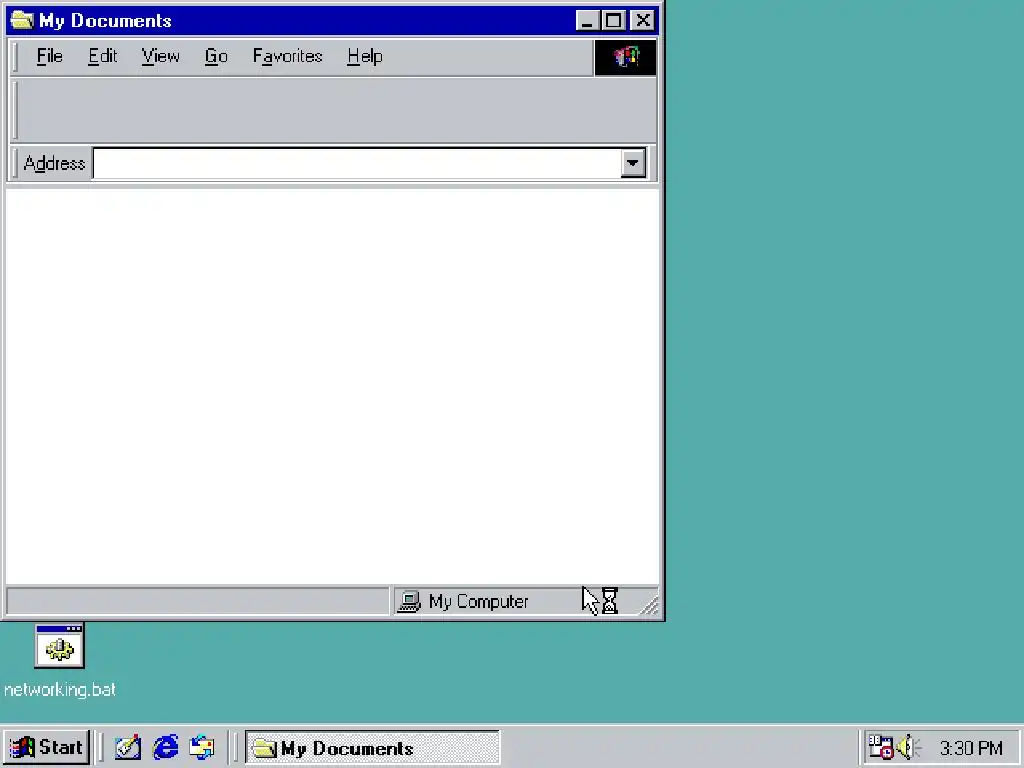Open the File menu
This screenshot has width=1024, height=768.
50,56
